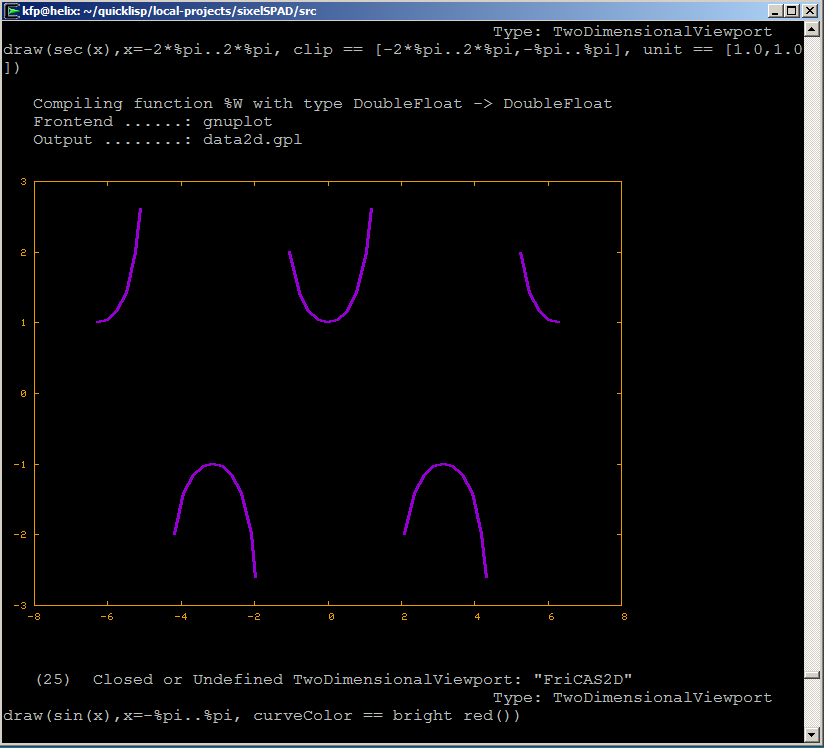Click the 'Compiling function %W' message
The height and width of the screenshot is (748, 824).
coord(322,103)
